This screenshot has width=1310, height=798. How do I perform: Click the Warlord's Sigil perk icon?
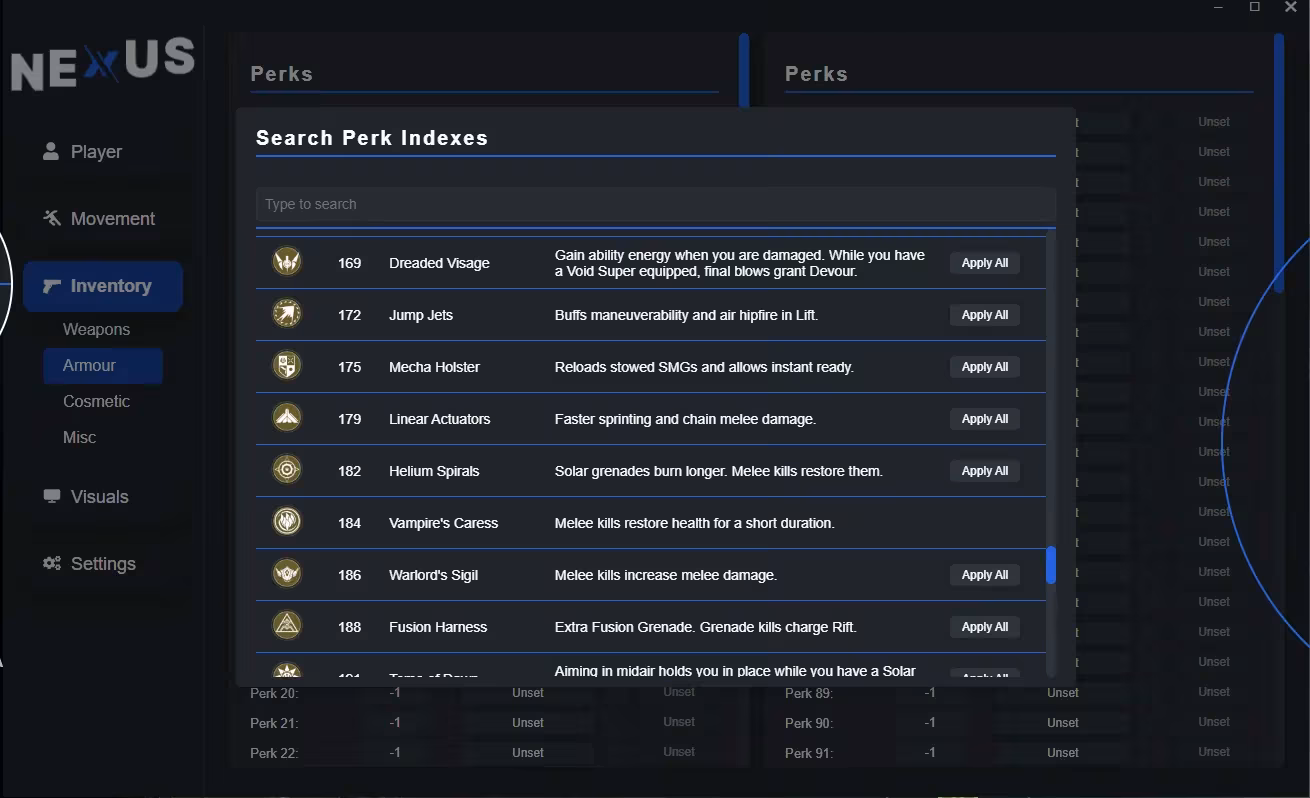(287, 574)
